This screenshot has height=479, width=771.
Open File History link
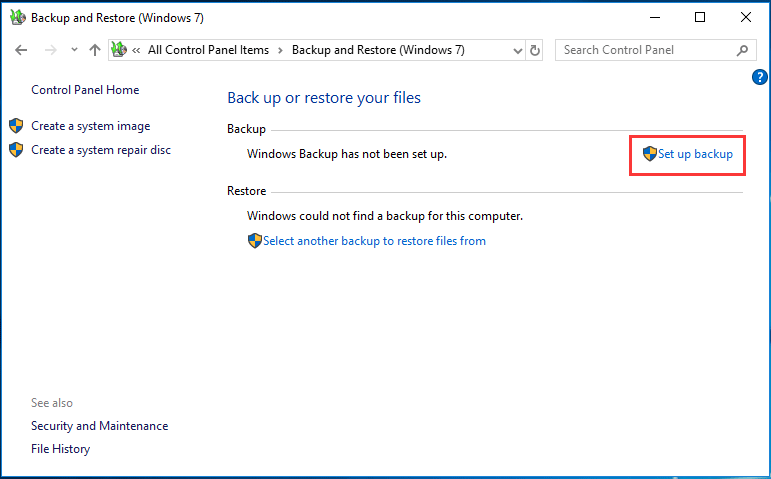point(60,449)
